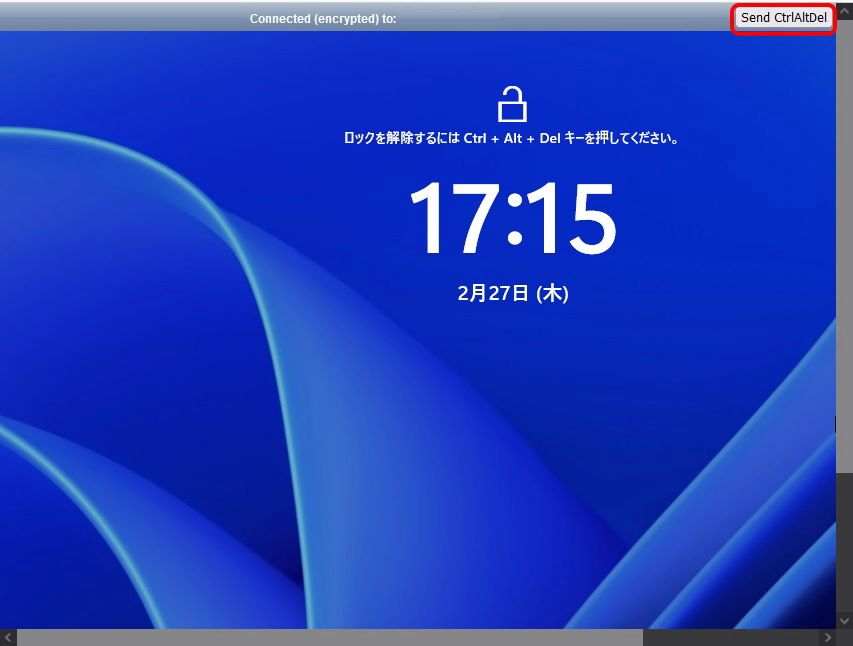Click the corner square between the two scrollbars

coord(845,636)
